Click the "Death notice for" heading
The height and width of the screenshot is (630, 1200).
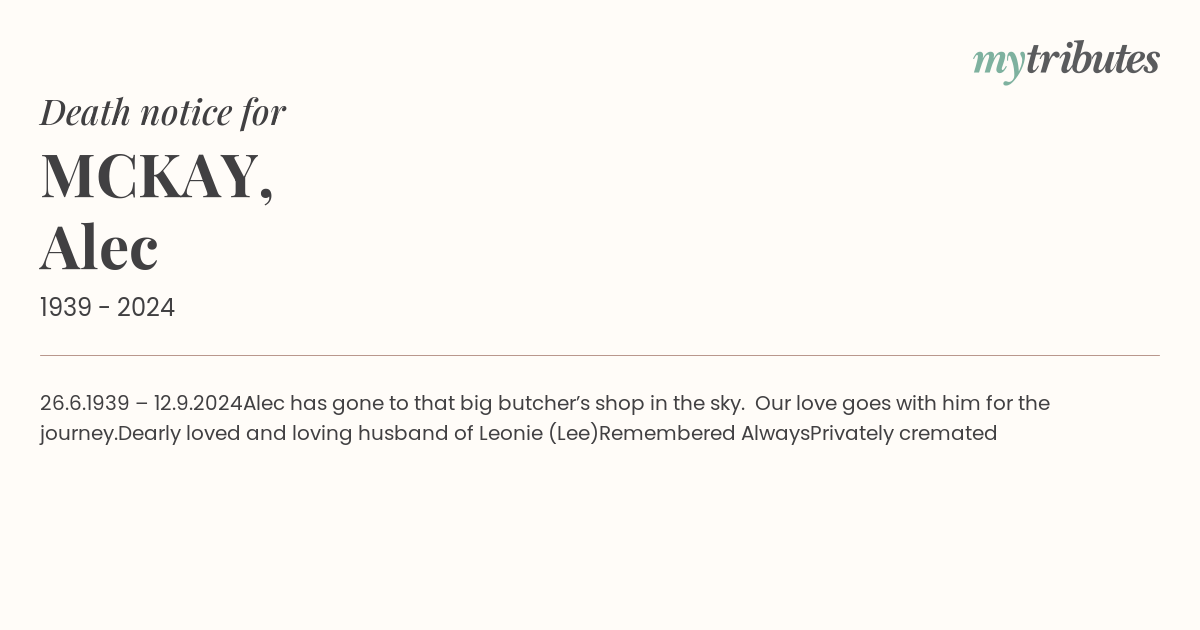163,112
